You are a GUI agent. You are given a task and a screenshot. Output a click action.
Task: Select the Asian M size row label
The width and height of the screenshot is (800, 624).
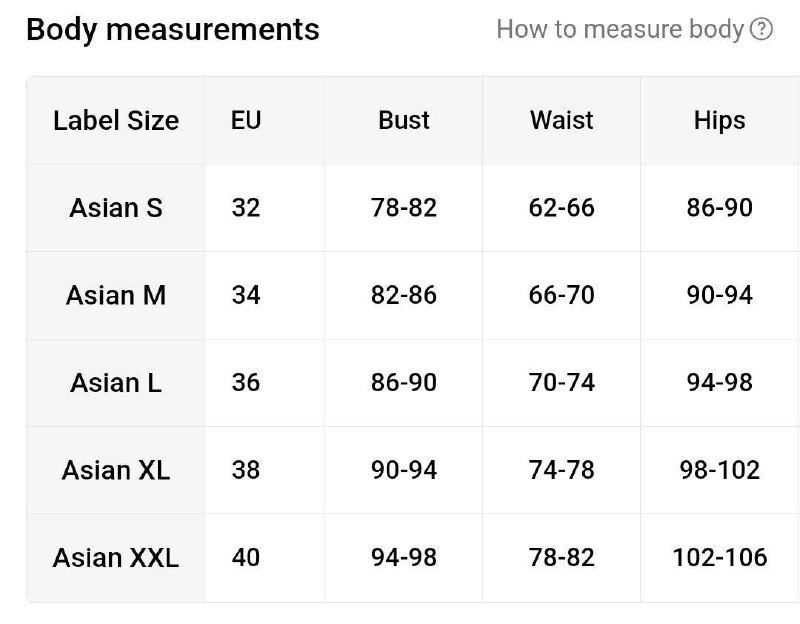point(116,295)
